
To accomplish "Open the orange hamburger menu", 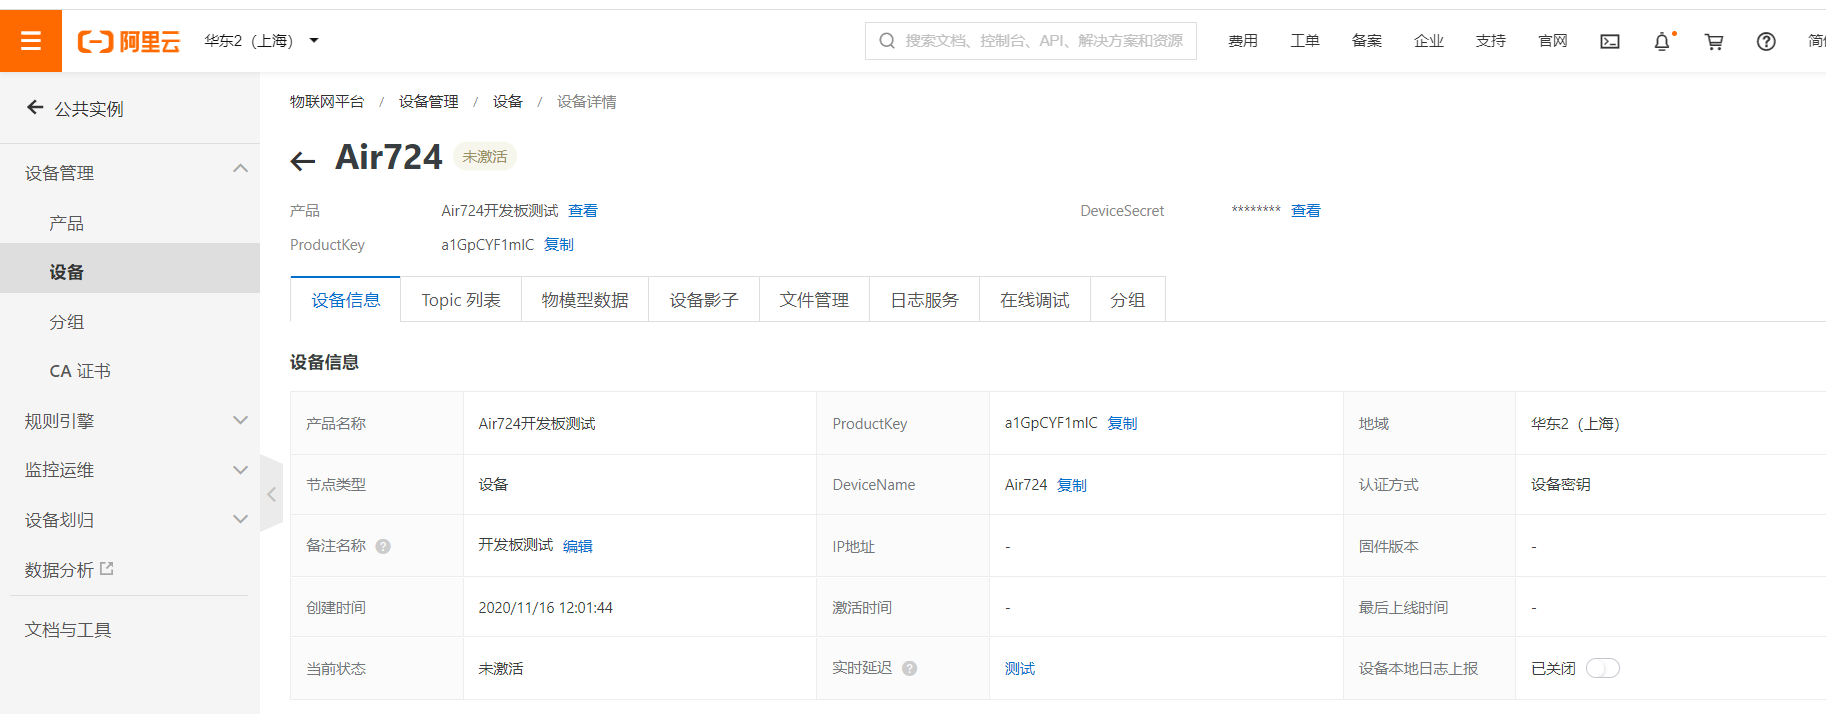I will click(31, 41).
